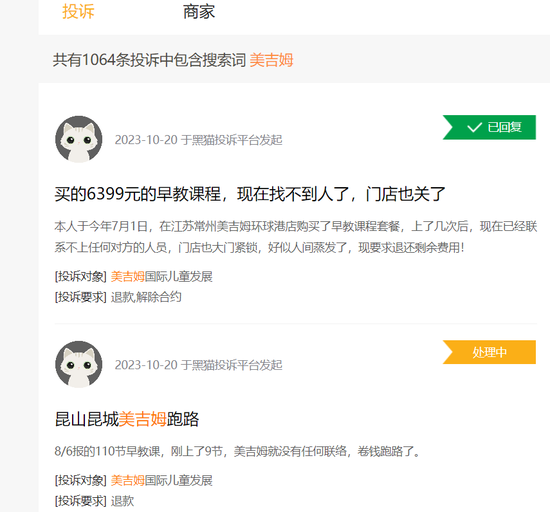Click the green 已回复 status badge
Viewport: 550px width, 512px height.
tap(489, 127)
